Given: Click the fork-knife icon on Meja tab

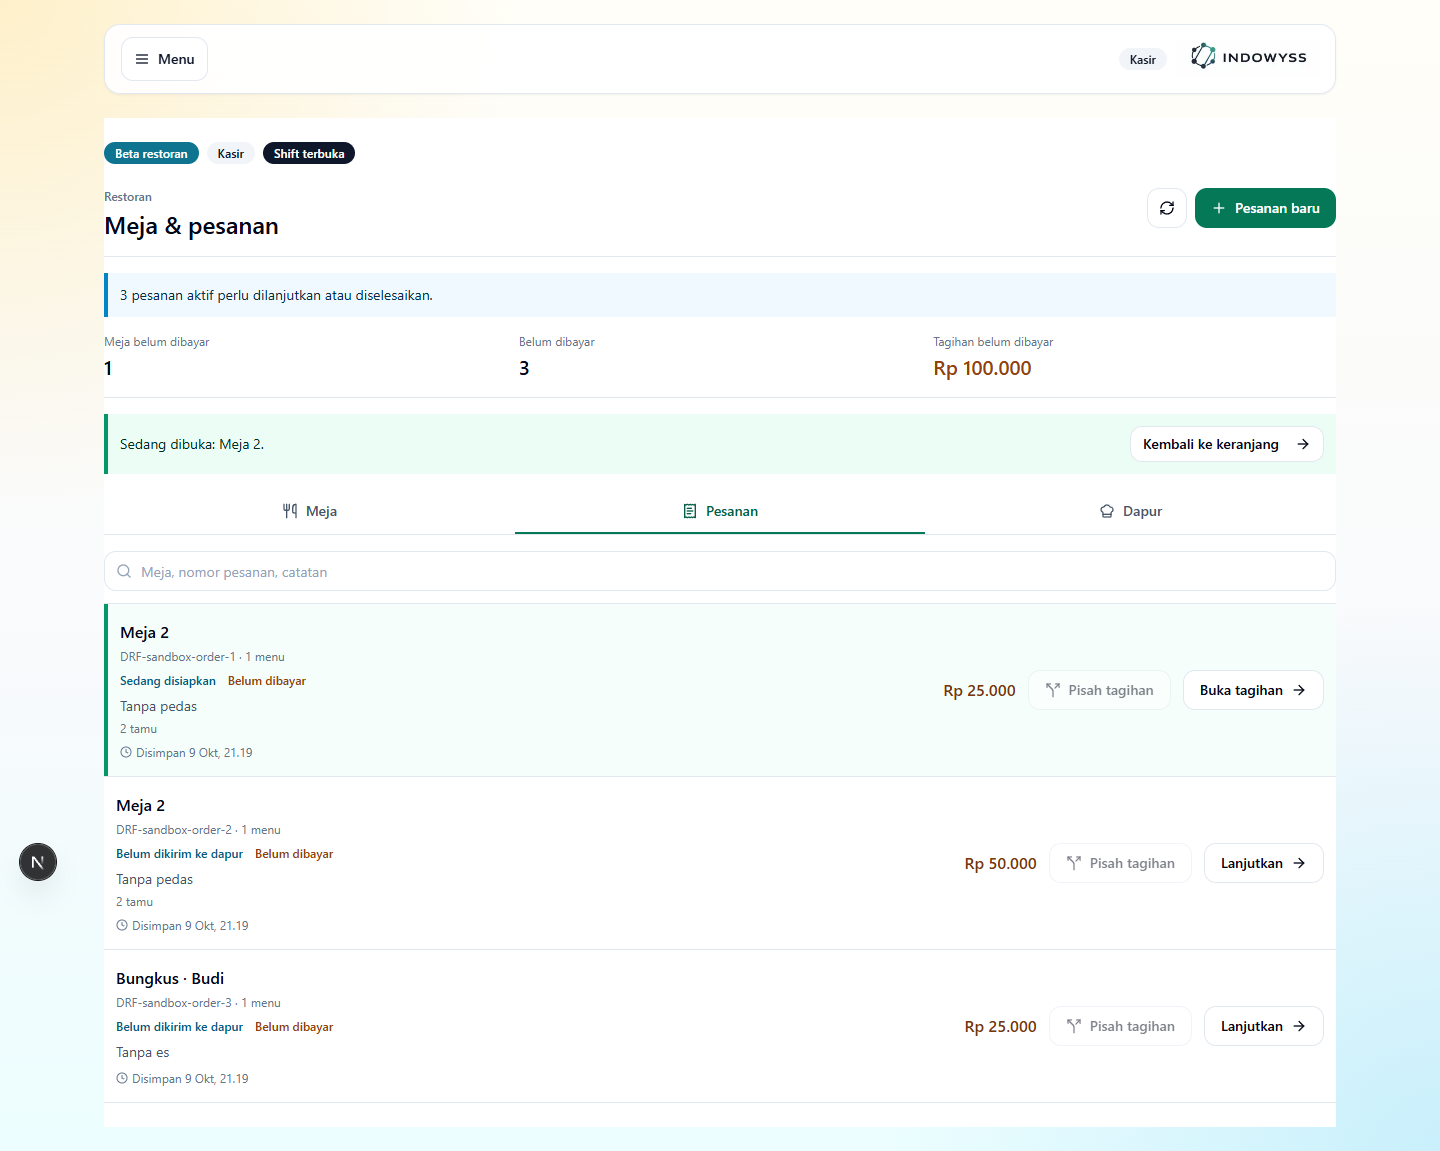Looking at the screenshot, I should pos(290,511).
